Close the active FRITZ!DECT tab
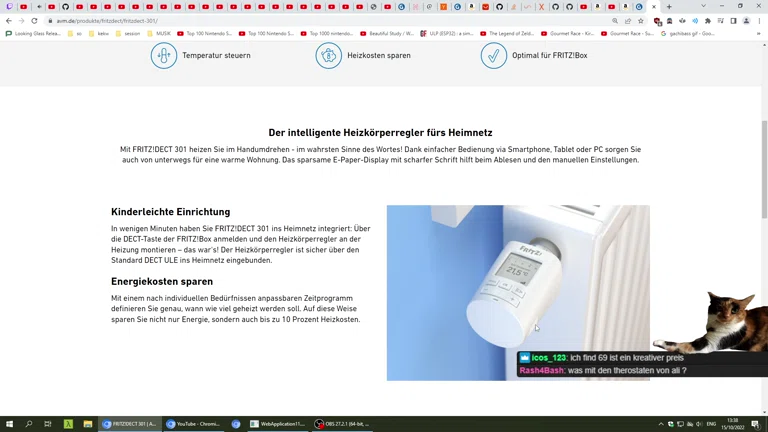 tap(654, 7)
